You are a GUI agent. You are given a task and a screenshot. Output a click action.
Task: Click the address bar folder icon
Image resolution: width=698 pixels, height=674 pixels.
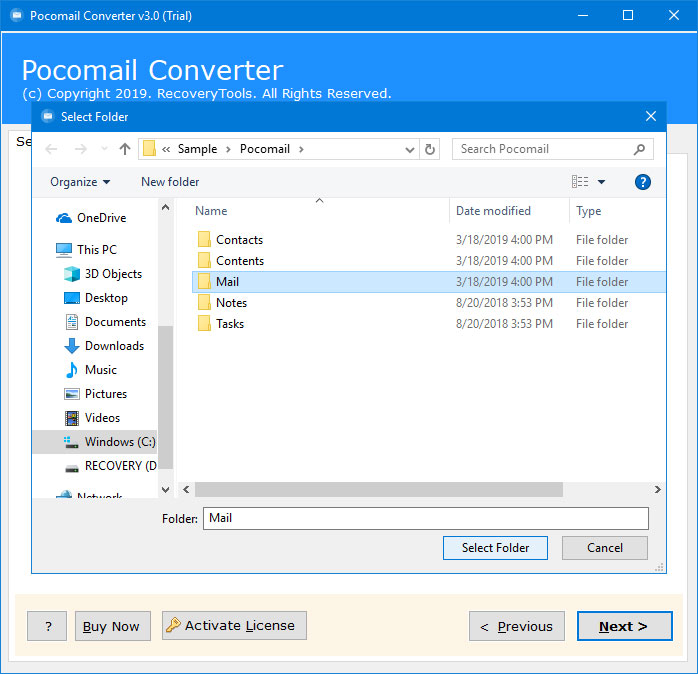150,149
